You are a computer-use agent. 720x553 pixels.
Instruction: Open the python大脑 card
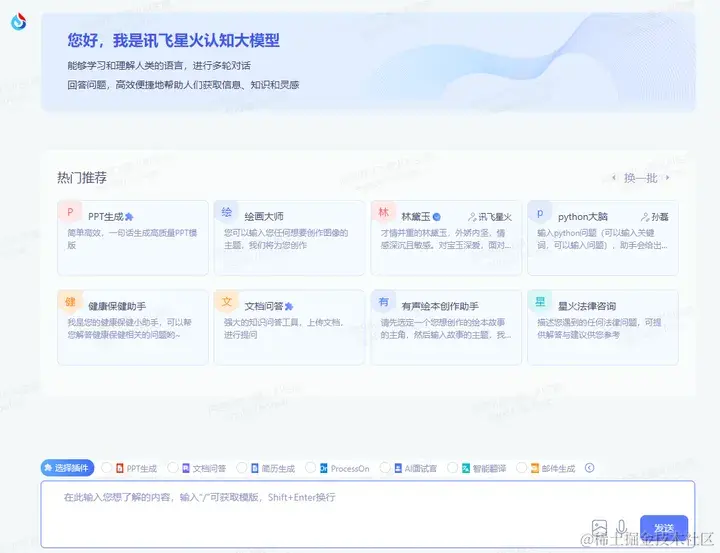[603, 238]
